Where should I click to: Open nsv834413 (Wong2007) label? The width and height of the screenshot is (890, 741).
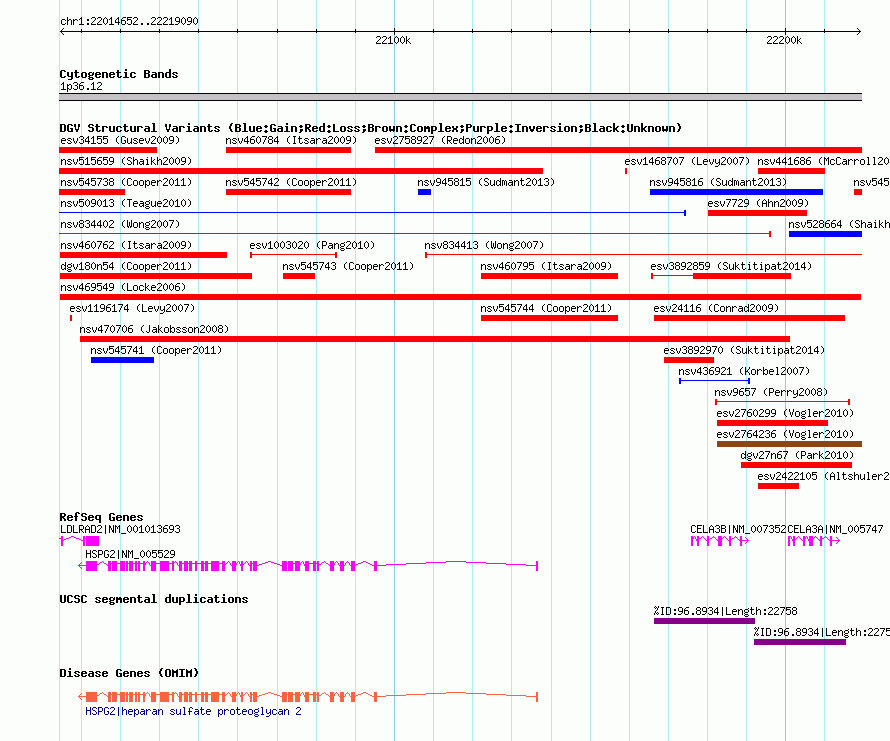(484, 245)
